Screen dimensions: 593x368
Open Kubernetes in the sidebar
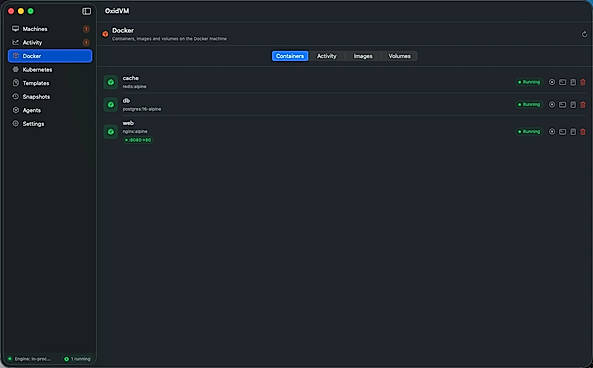[x=50, y=70]
